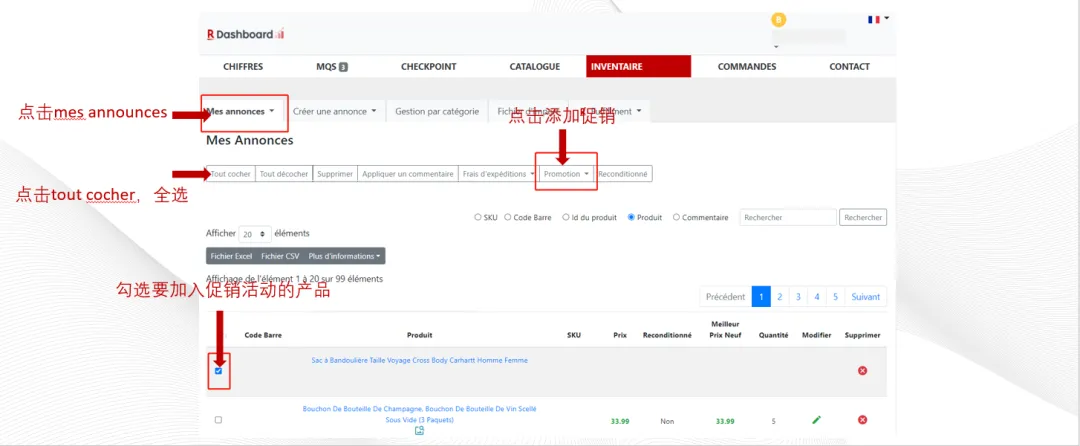Click the Reconditionné toolbar button
Image resolution: width=1080 pixels, height=446 pixels.
(x=623, y=174)
